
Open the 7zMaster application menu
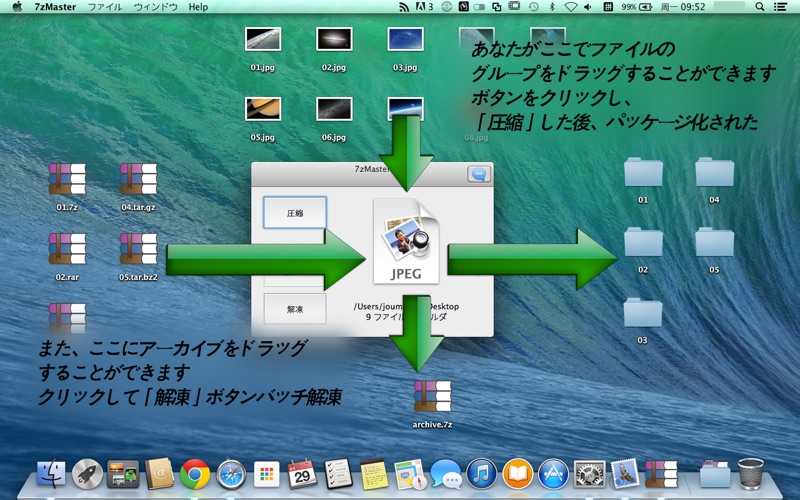55,7
